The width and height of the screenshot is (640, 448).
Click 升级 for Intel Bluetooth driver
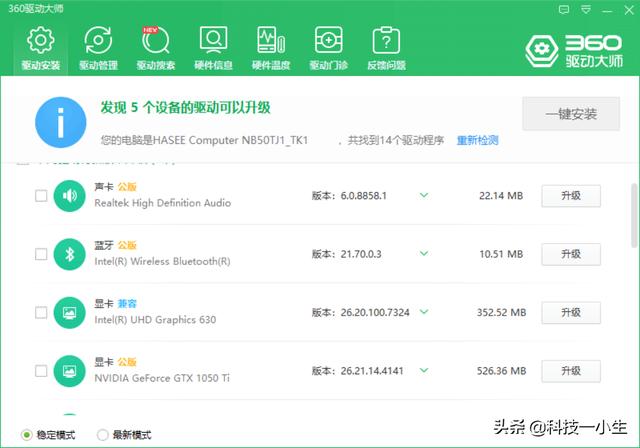pyautogui.click(x=571, y=254)
